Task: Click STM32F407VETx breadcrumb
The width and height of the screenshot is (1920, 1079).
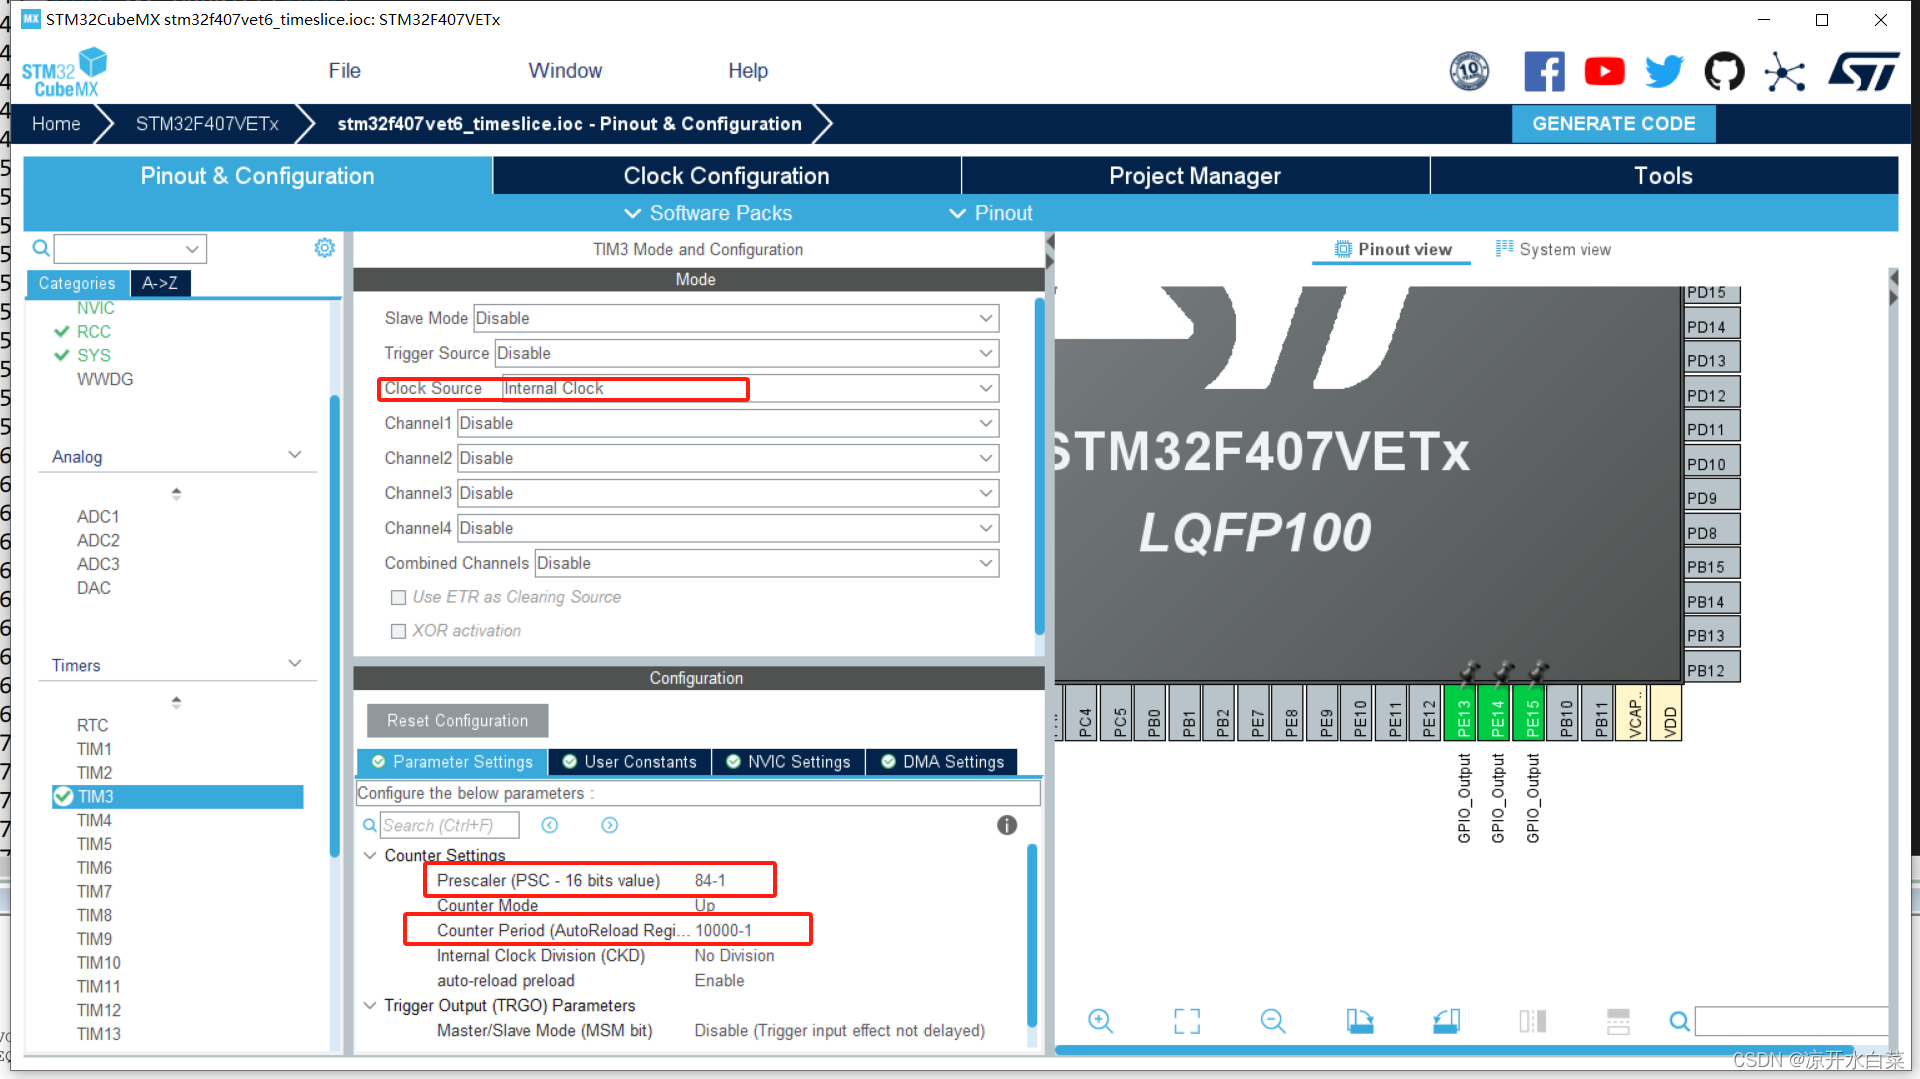Action: tap(207, 124)
